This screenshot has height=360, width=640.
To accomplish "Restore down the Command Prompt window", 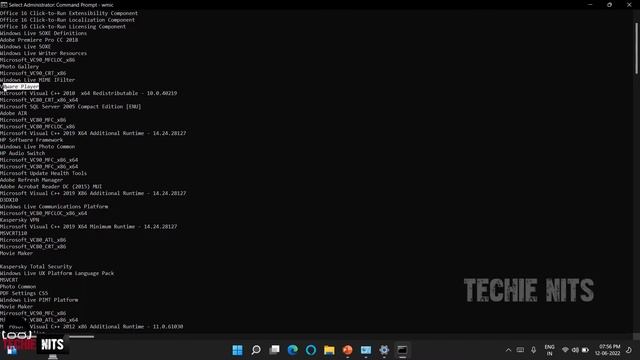I will 609,5.
